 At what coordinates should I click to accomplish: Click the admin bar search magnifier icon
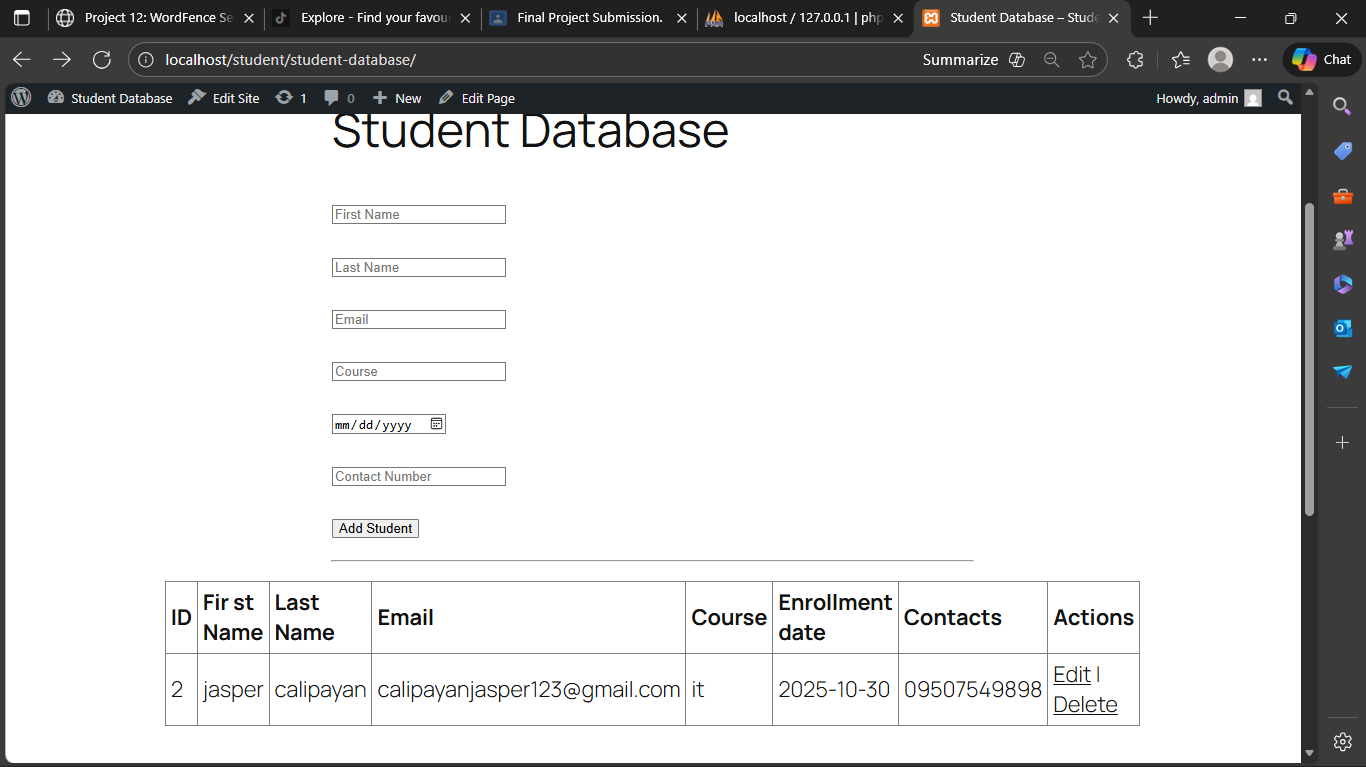[x=1285, y=98]
